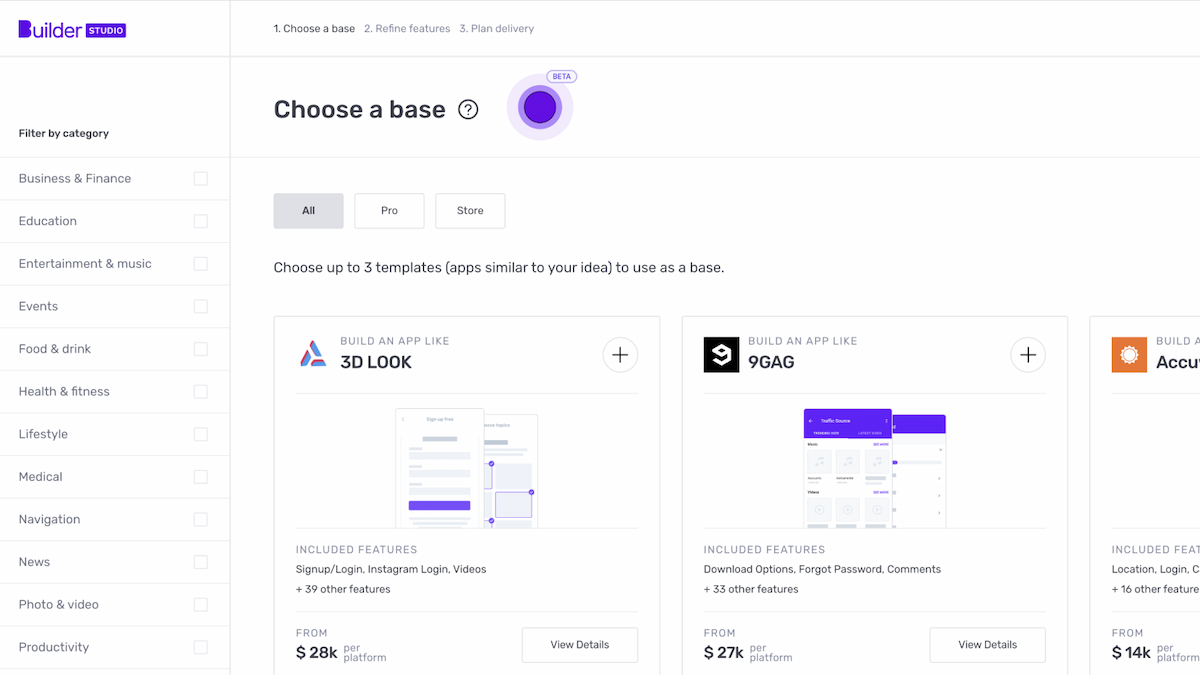Click the '$ 14k' price text

tap(1132, 653)
